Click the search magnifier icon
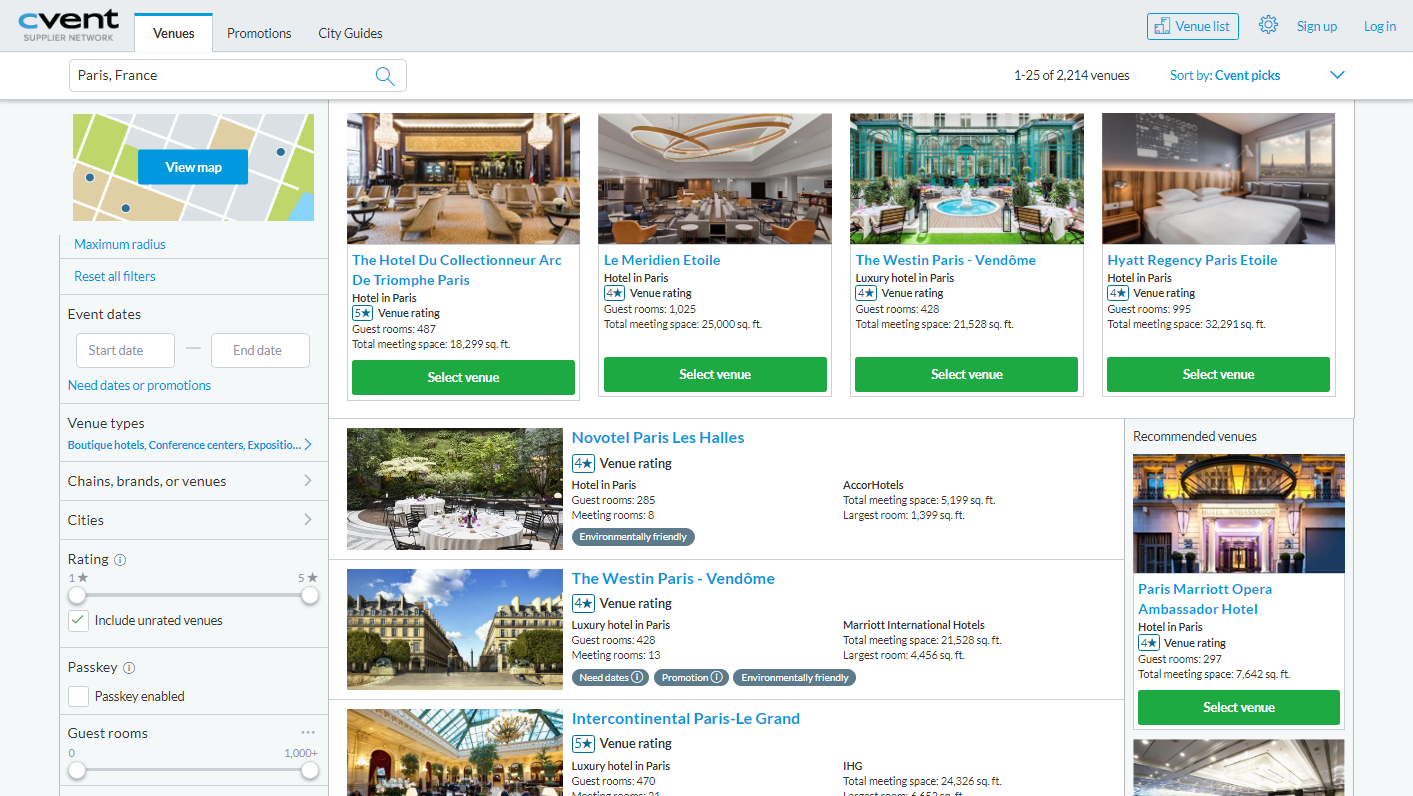This screenshot has width=1413, height=796. 385,76
